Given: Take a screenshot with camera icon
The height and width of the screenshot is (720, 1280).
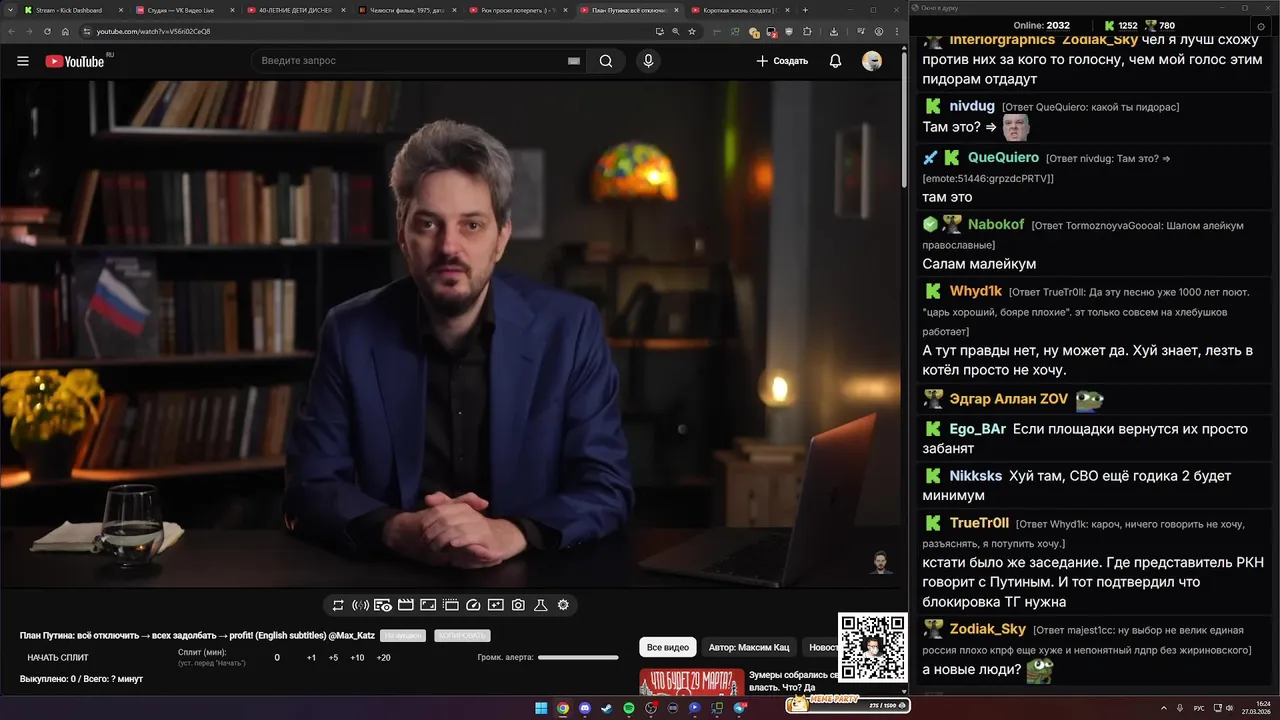Looking at the screenshot, I should (518, 605).
